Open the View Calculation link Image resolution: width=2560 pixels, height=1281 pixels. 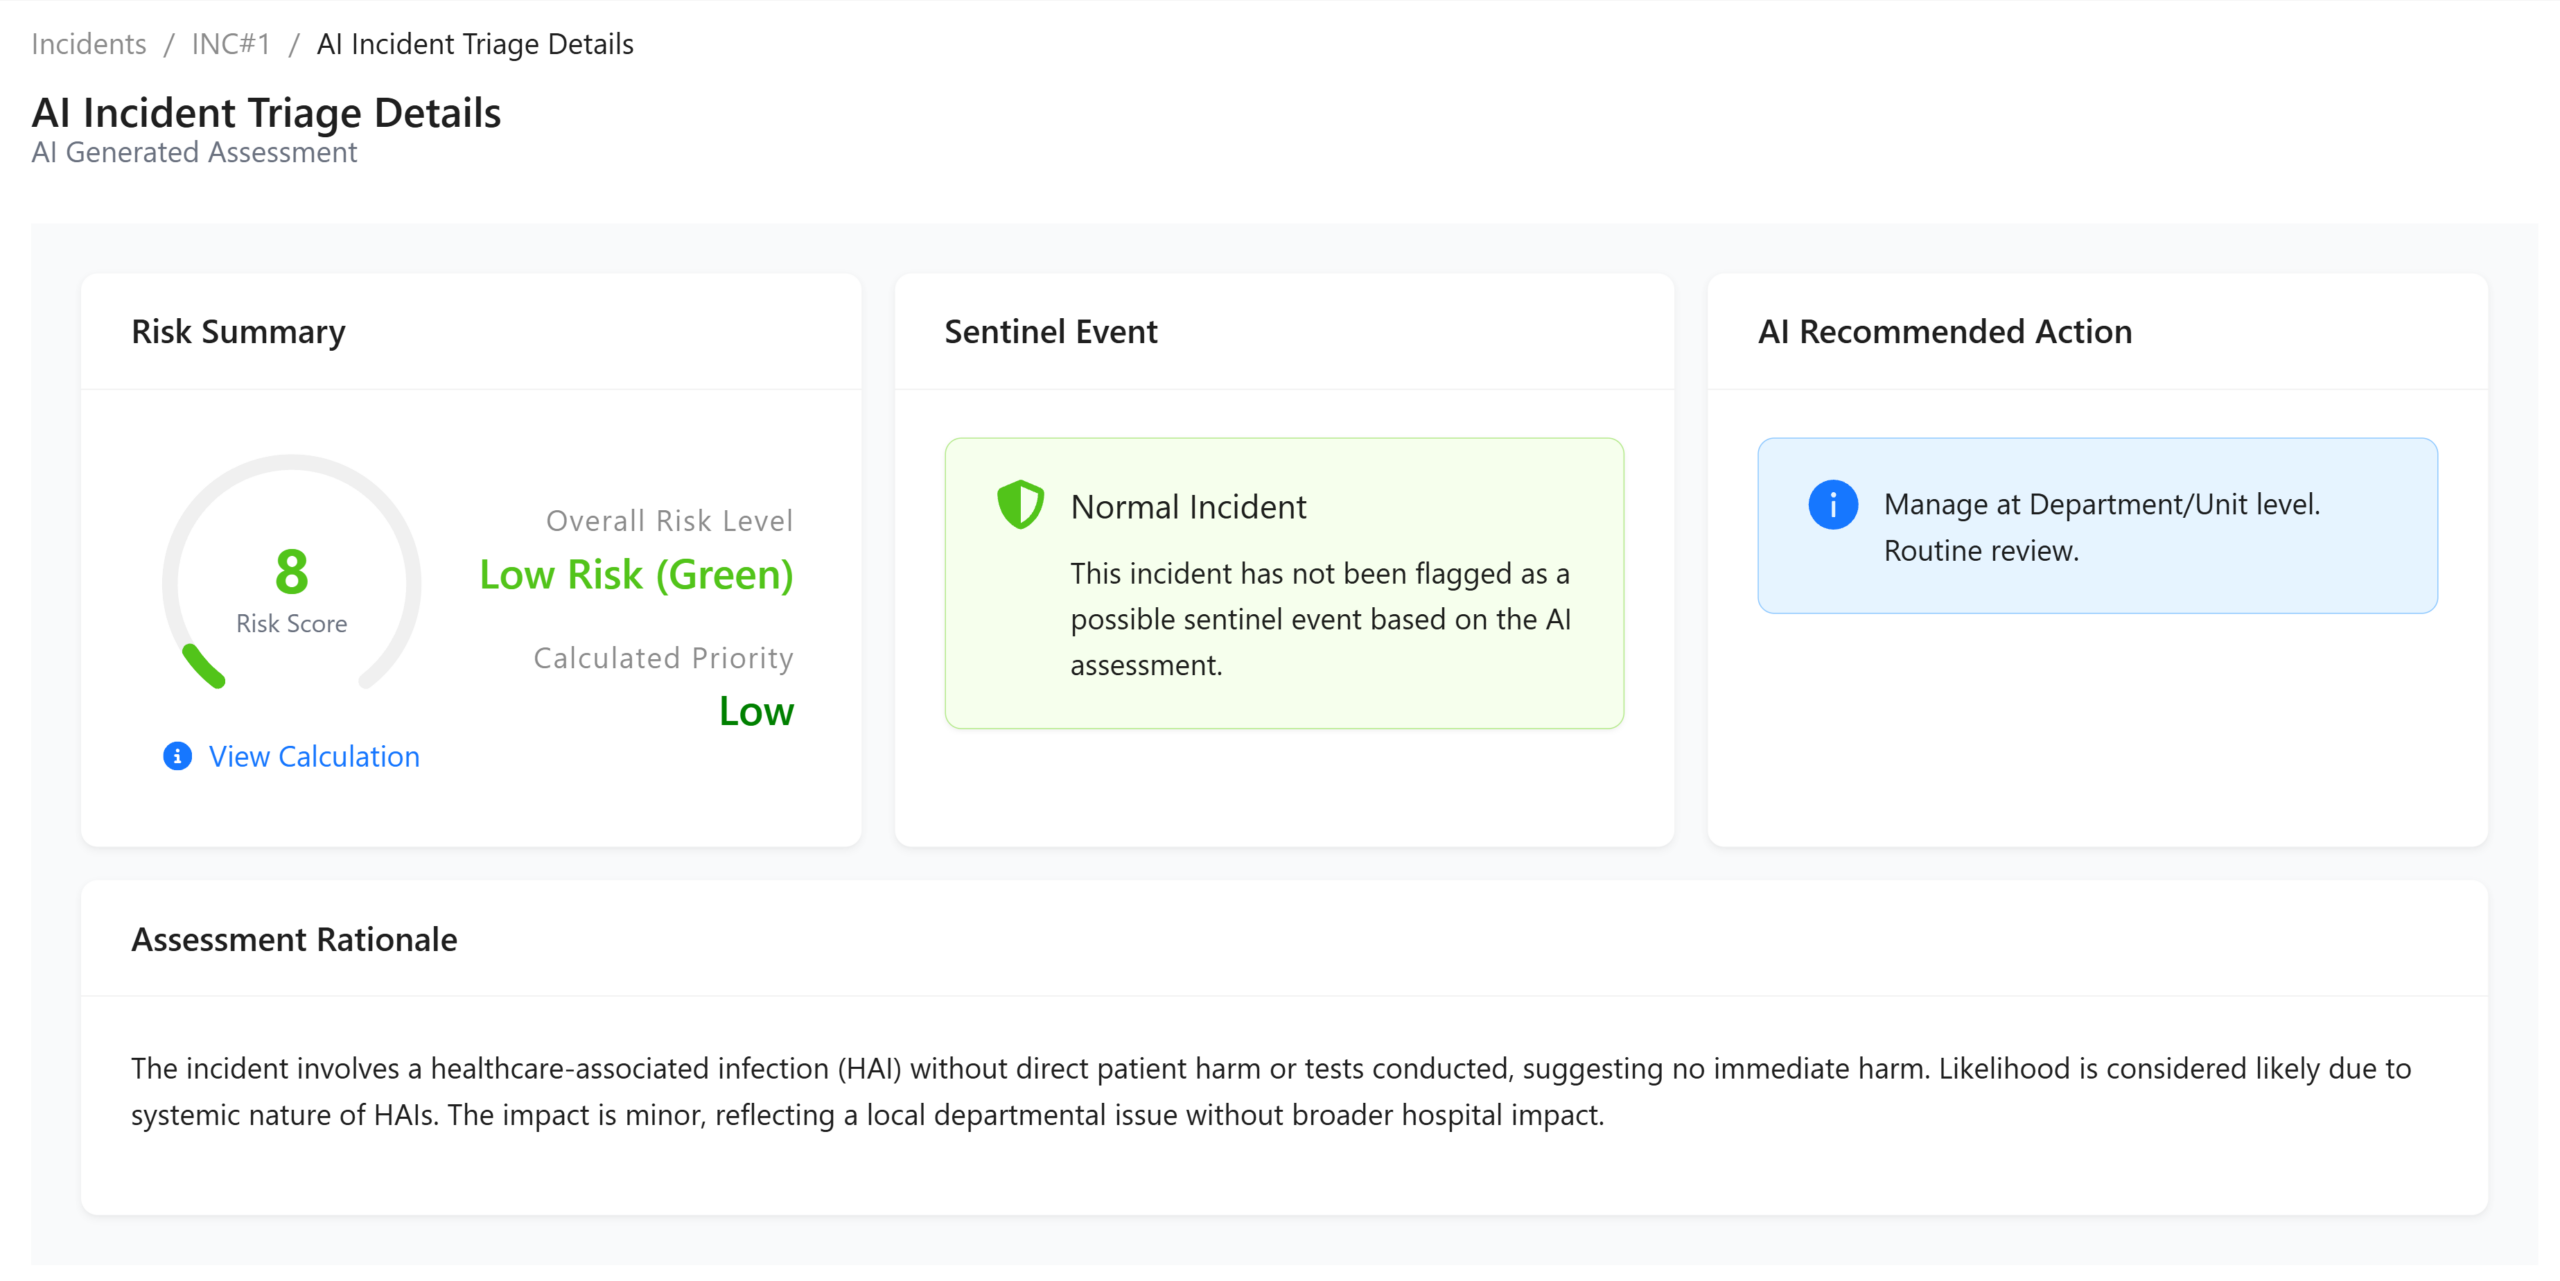313,756
